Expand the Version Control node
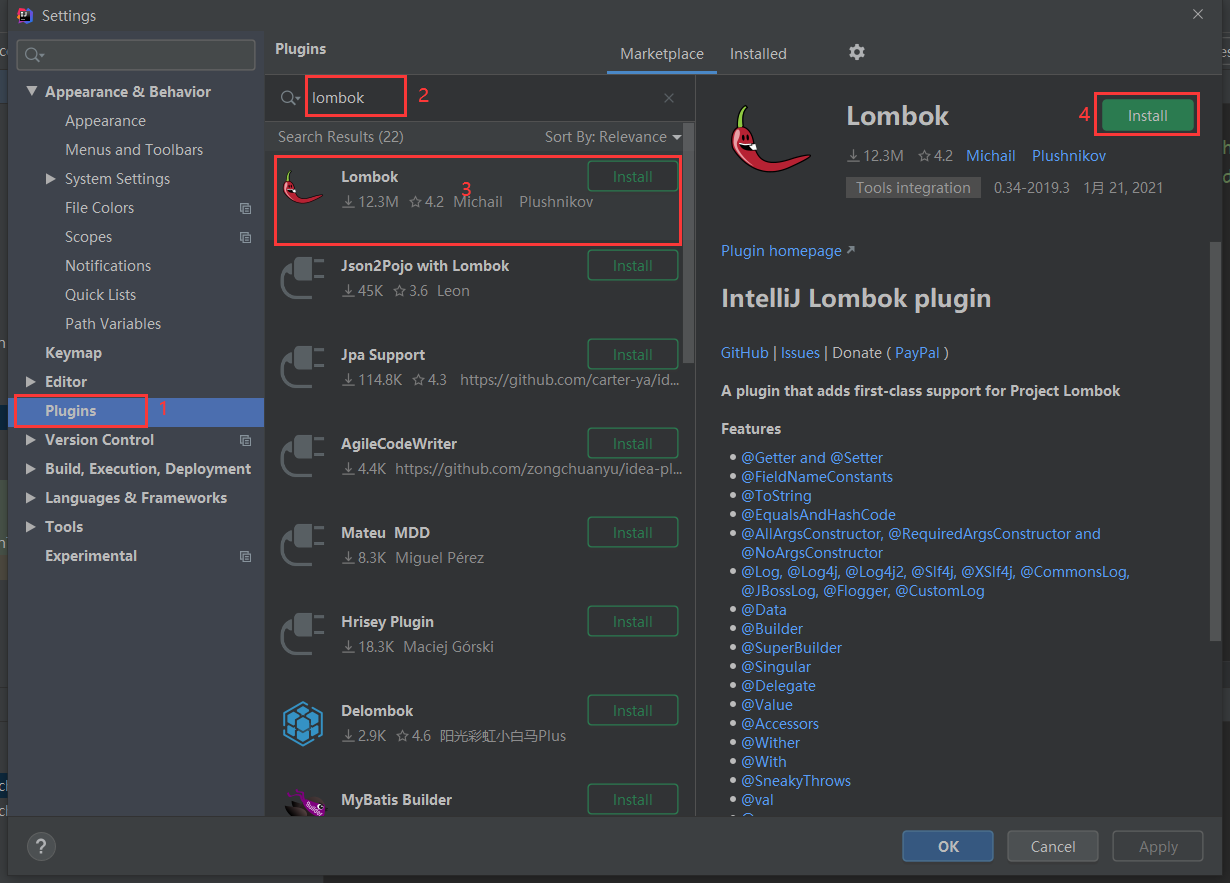 click(31, 440)
